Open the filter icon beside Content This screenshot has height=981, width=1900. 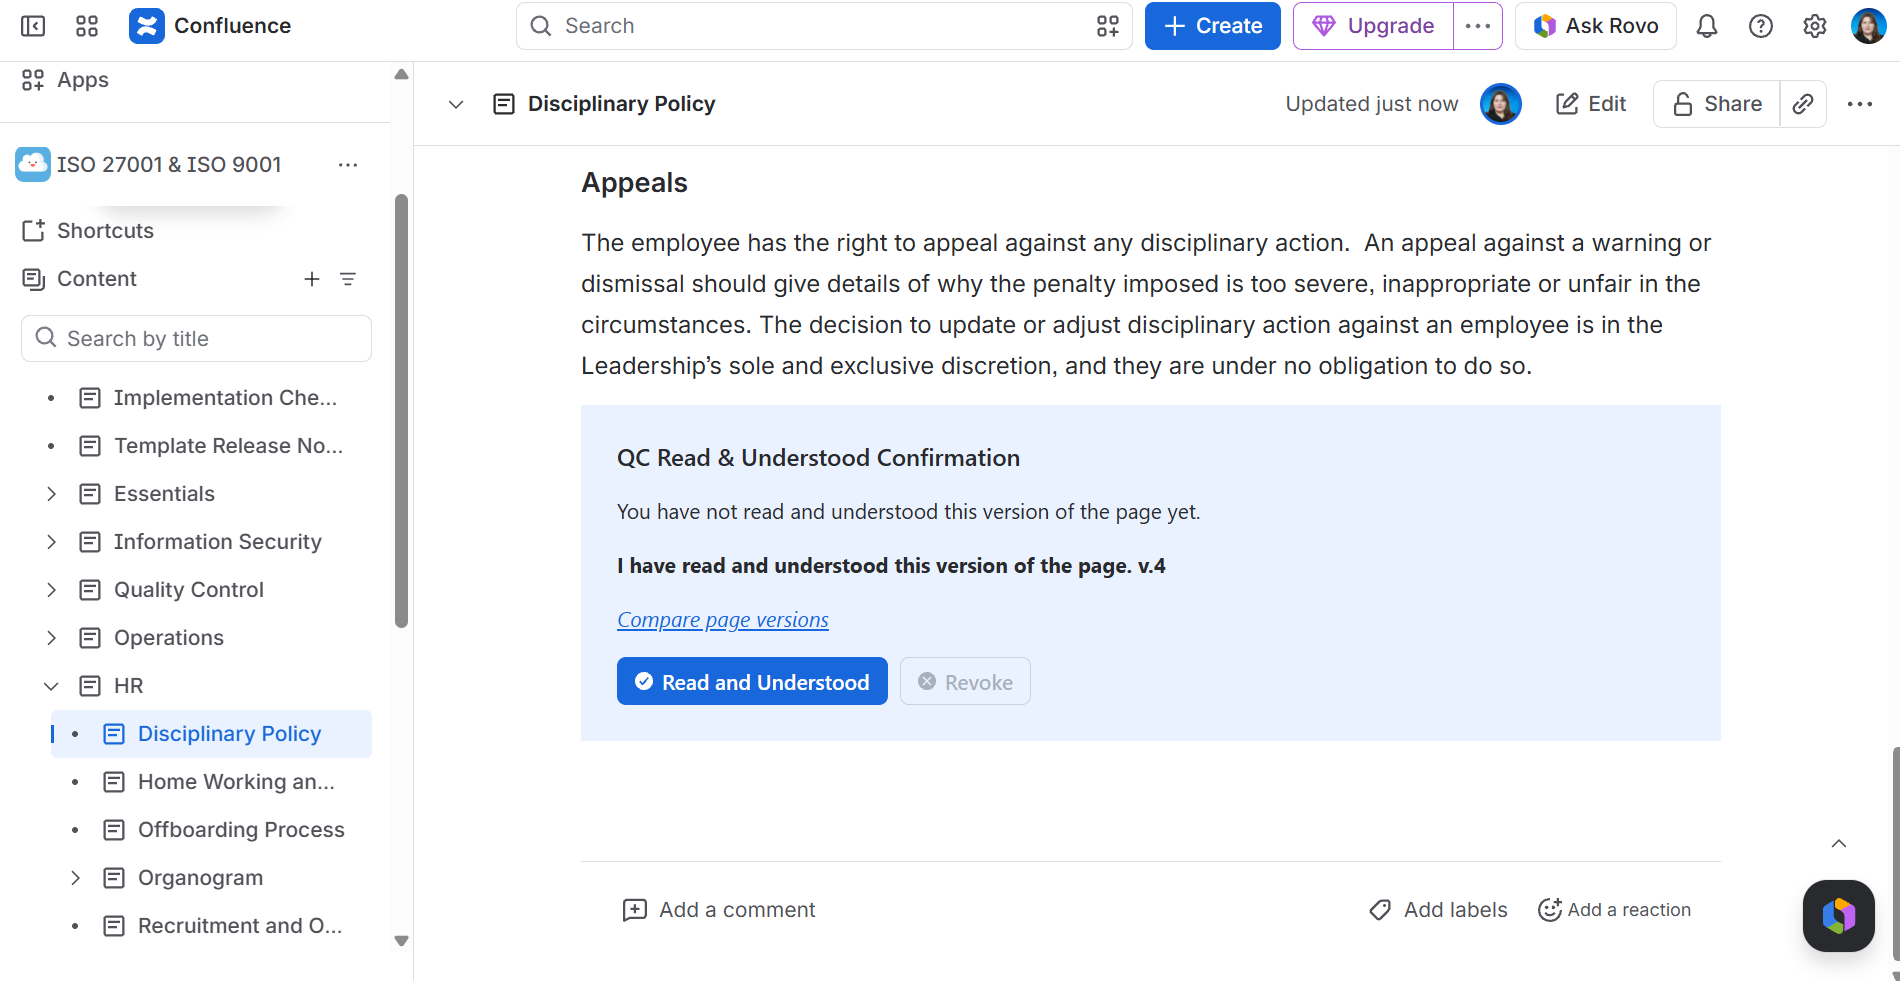(x=348, y=279)
